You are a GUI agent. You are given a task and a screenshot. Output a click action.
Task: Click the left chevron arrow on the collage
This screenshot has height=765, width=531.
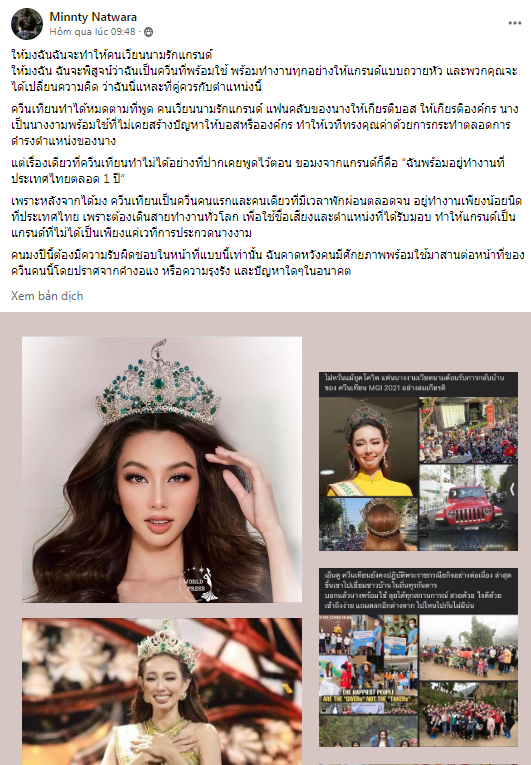pyautogui.click(x=512, y=489)
